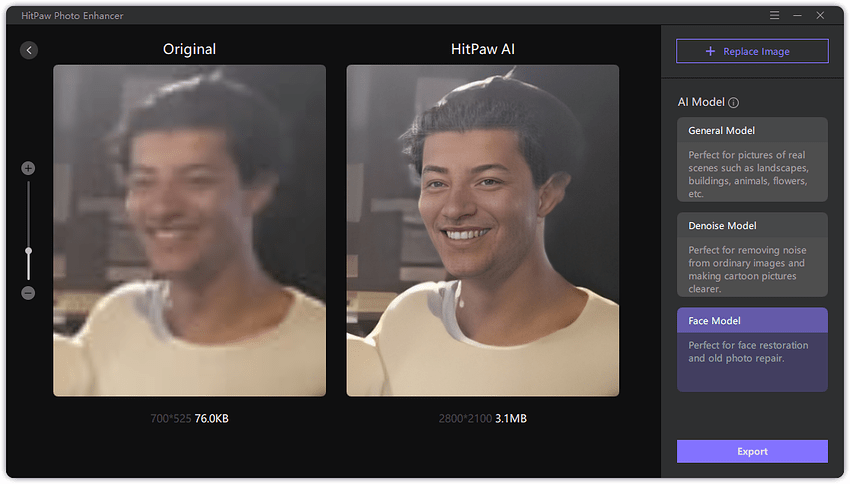
Task: Open the hamburger menu in title bar
Action: click(x=775, y=16)
